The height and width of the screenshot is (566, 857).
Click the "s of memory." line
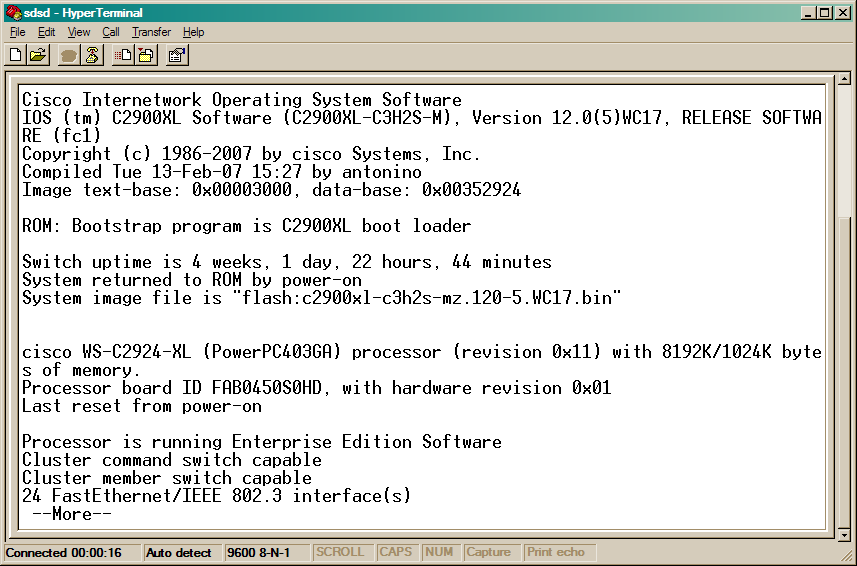pos(81,370)
